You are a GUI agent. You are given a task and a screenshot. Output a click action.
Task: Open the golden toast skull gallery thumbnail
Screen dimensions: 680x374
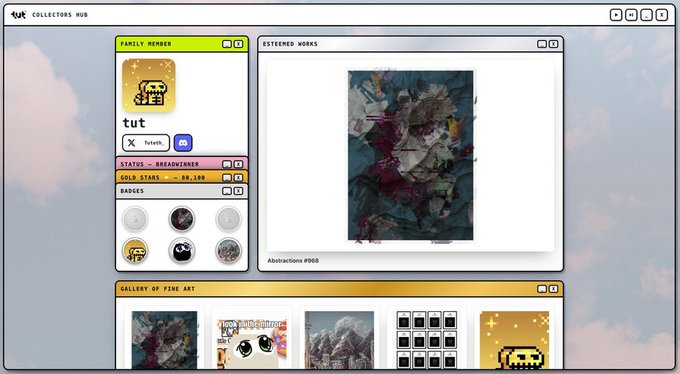click(514, 340)
